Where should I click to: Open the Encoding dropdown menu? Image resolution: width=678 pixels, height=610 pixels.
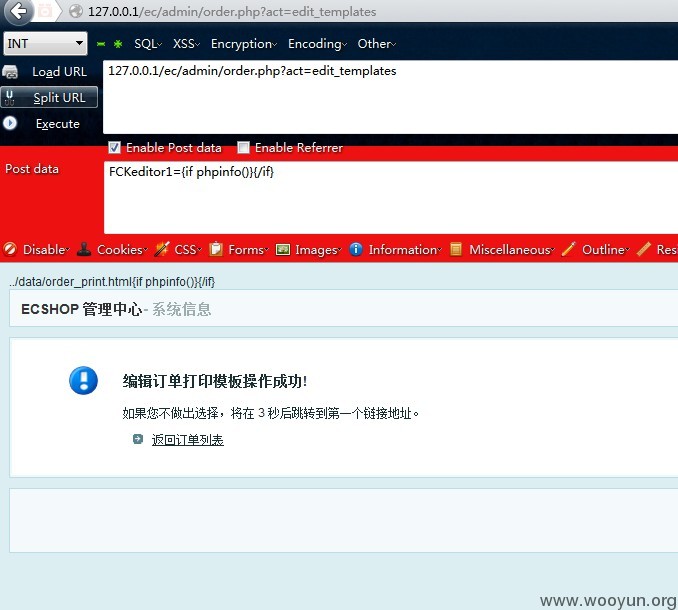[317, 44]
